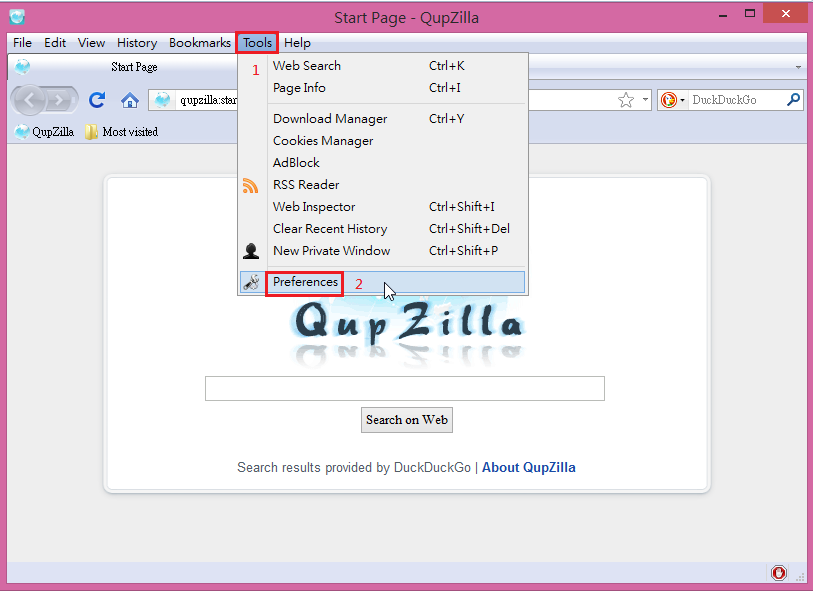The height and width of the screenshot is (591, 813).
Task: Open the Most visited bookmarks folder
Action: pos(122,132)
